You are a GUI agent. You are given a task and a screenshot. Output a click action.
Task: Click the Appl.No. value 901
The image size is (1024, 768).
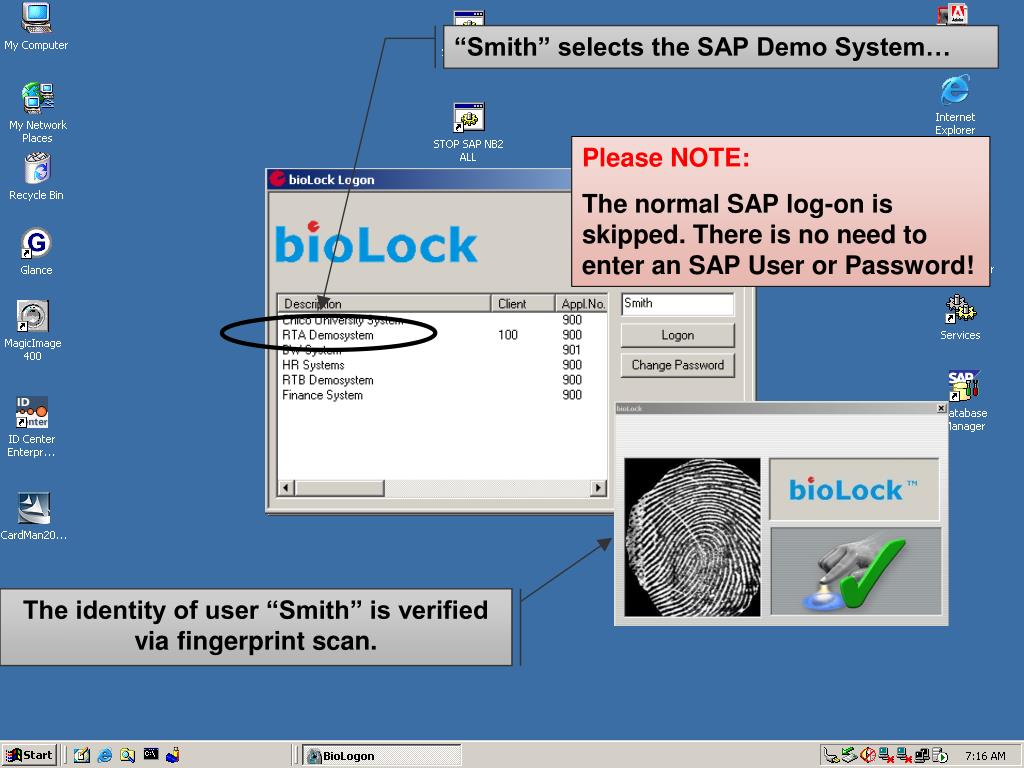point(571,350)
